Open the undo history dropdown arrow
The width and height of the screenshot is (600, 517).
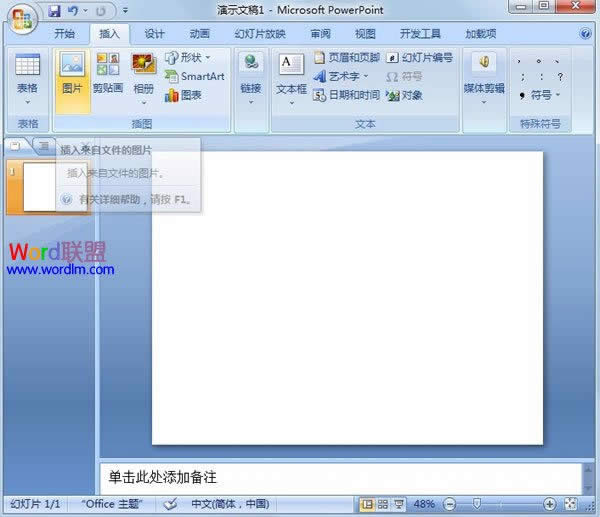(x=85, y=11)
